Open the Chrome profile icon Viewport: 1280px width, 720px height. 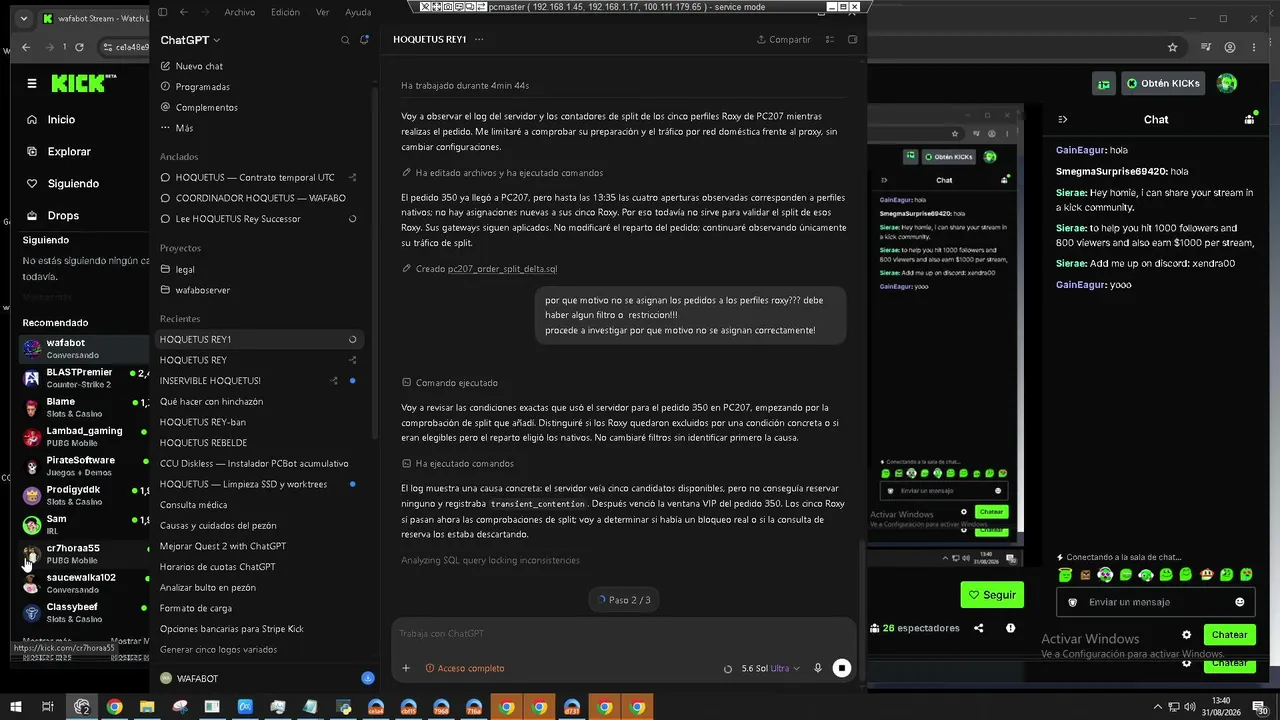[x=1231, y=47]
